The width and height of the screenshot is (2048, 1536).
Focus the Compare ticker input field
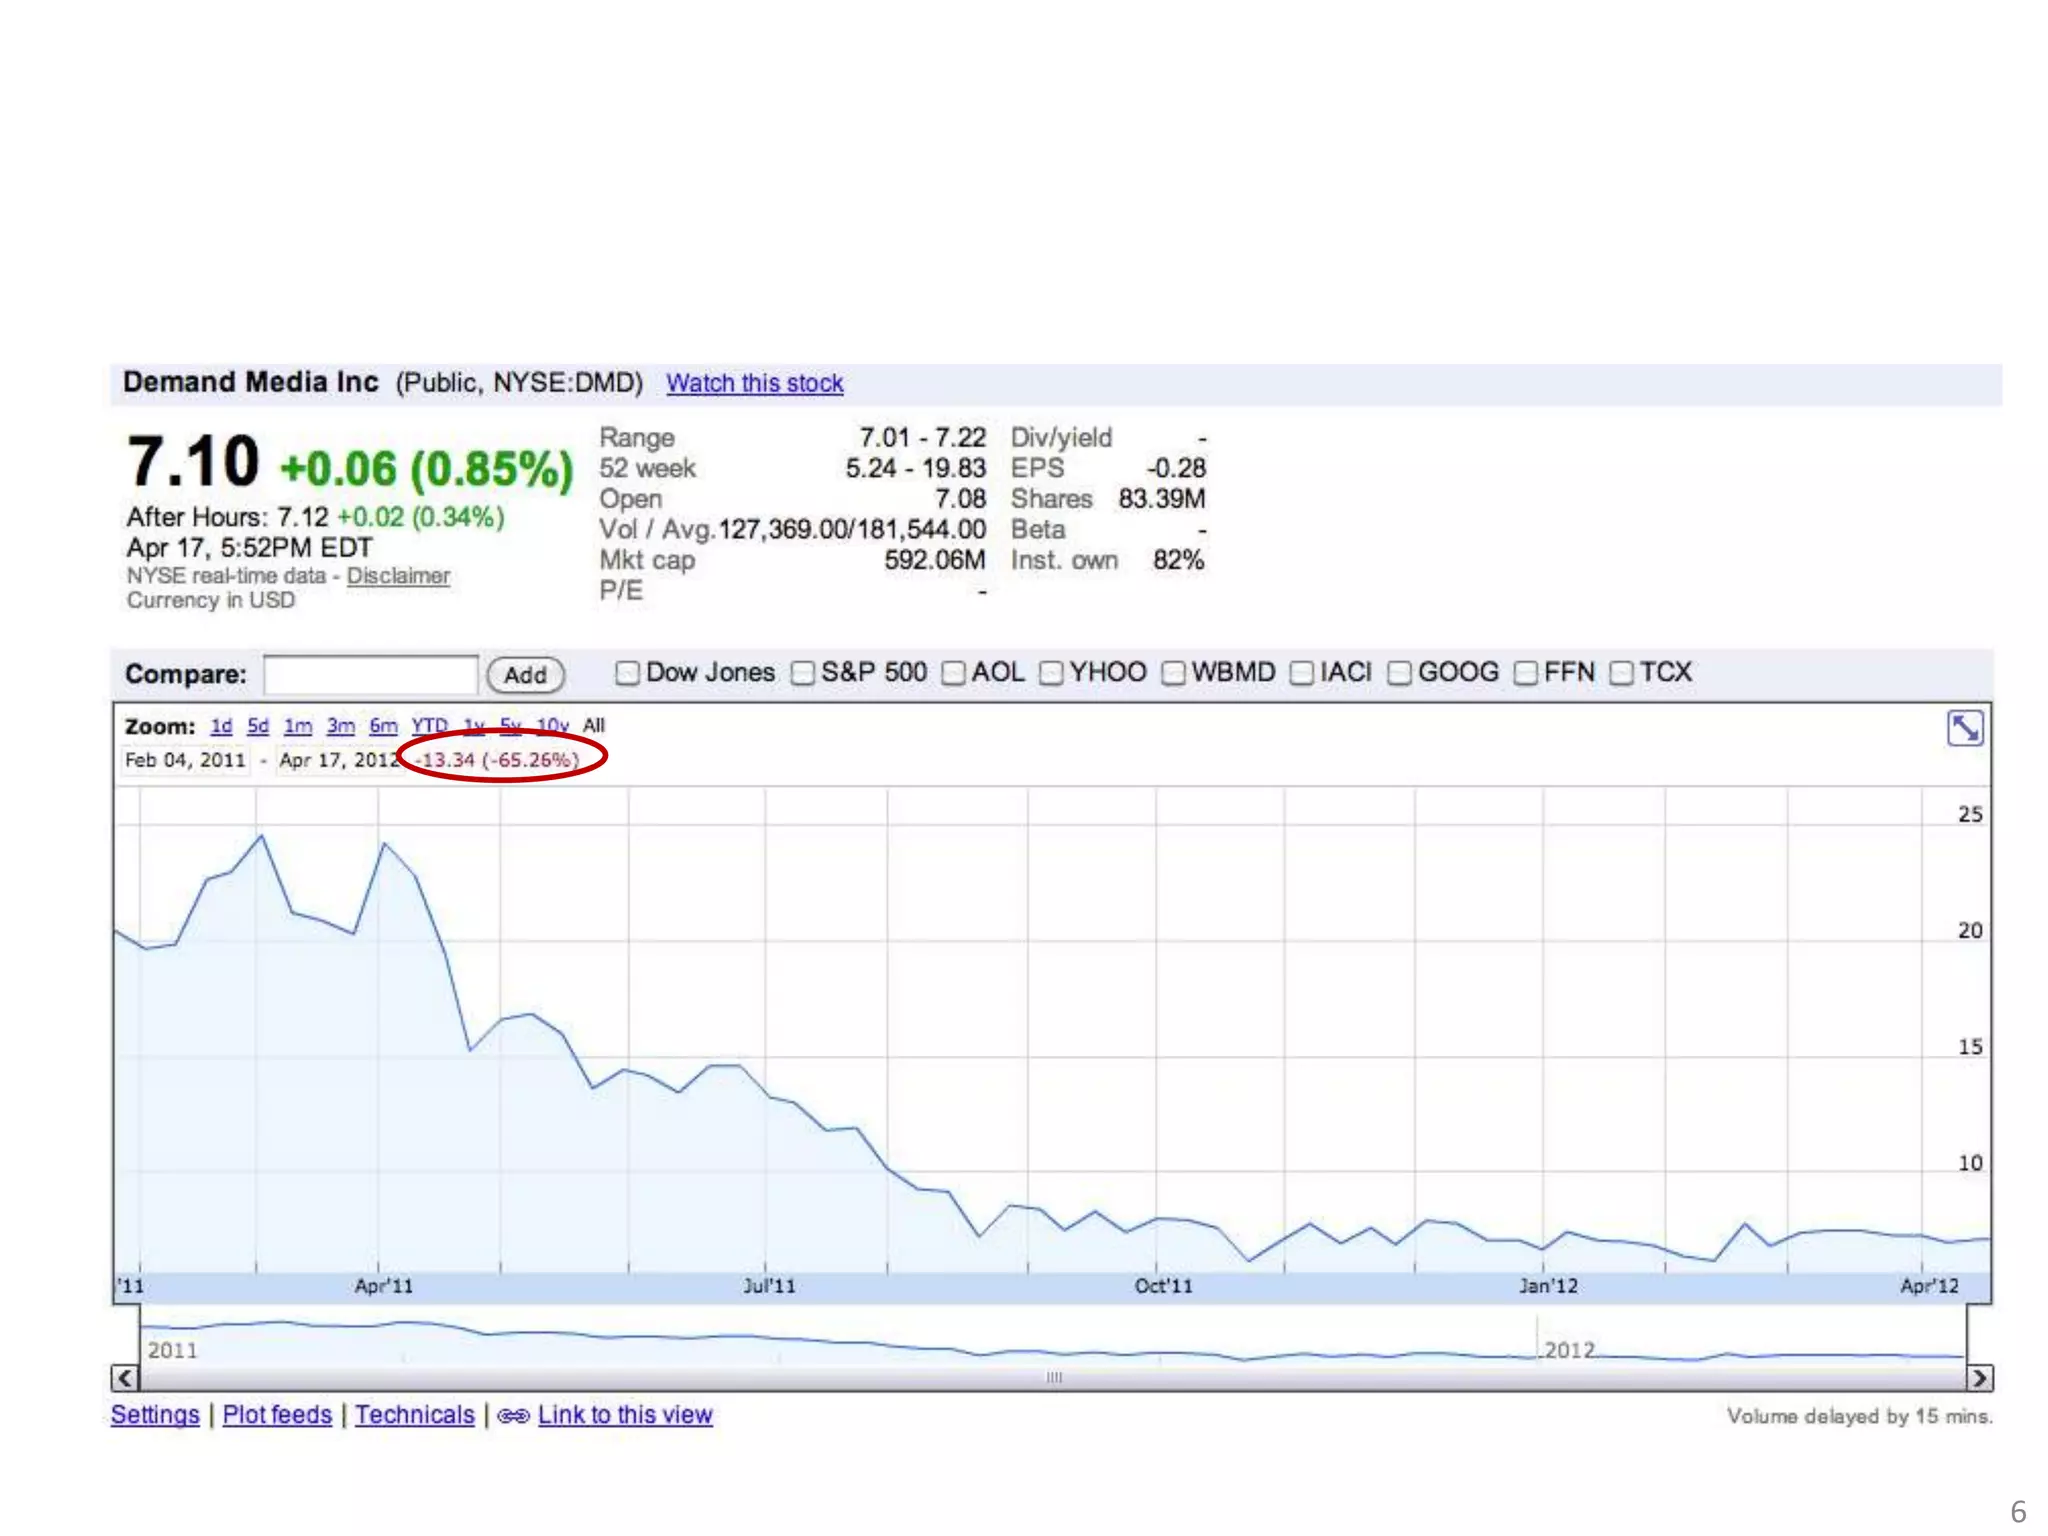pos(370,674)
